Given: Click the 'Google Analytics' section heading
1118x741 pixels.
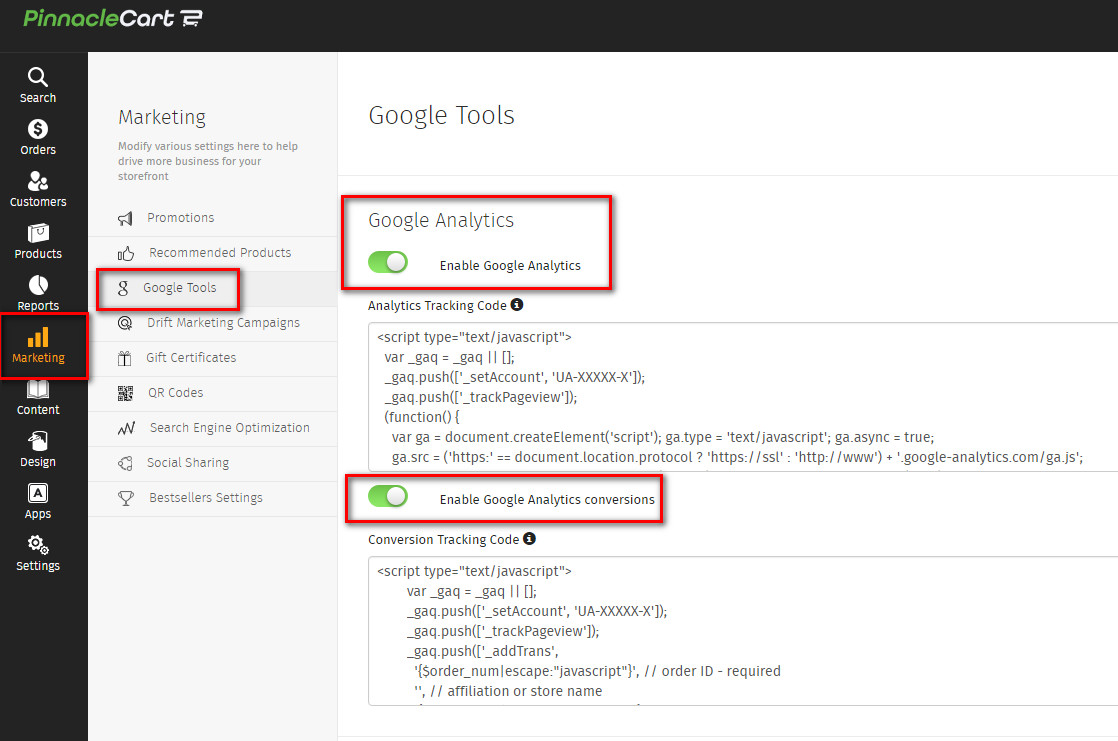Looking at the screenshot, I should coord(441,220).
